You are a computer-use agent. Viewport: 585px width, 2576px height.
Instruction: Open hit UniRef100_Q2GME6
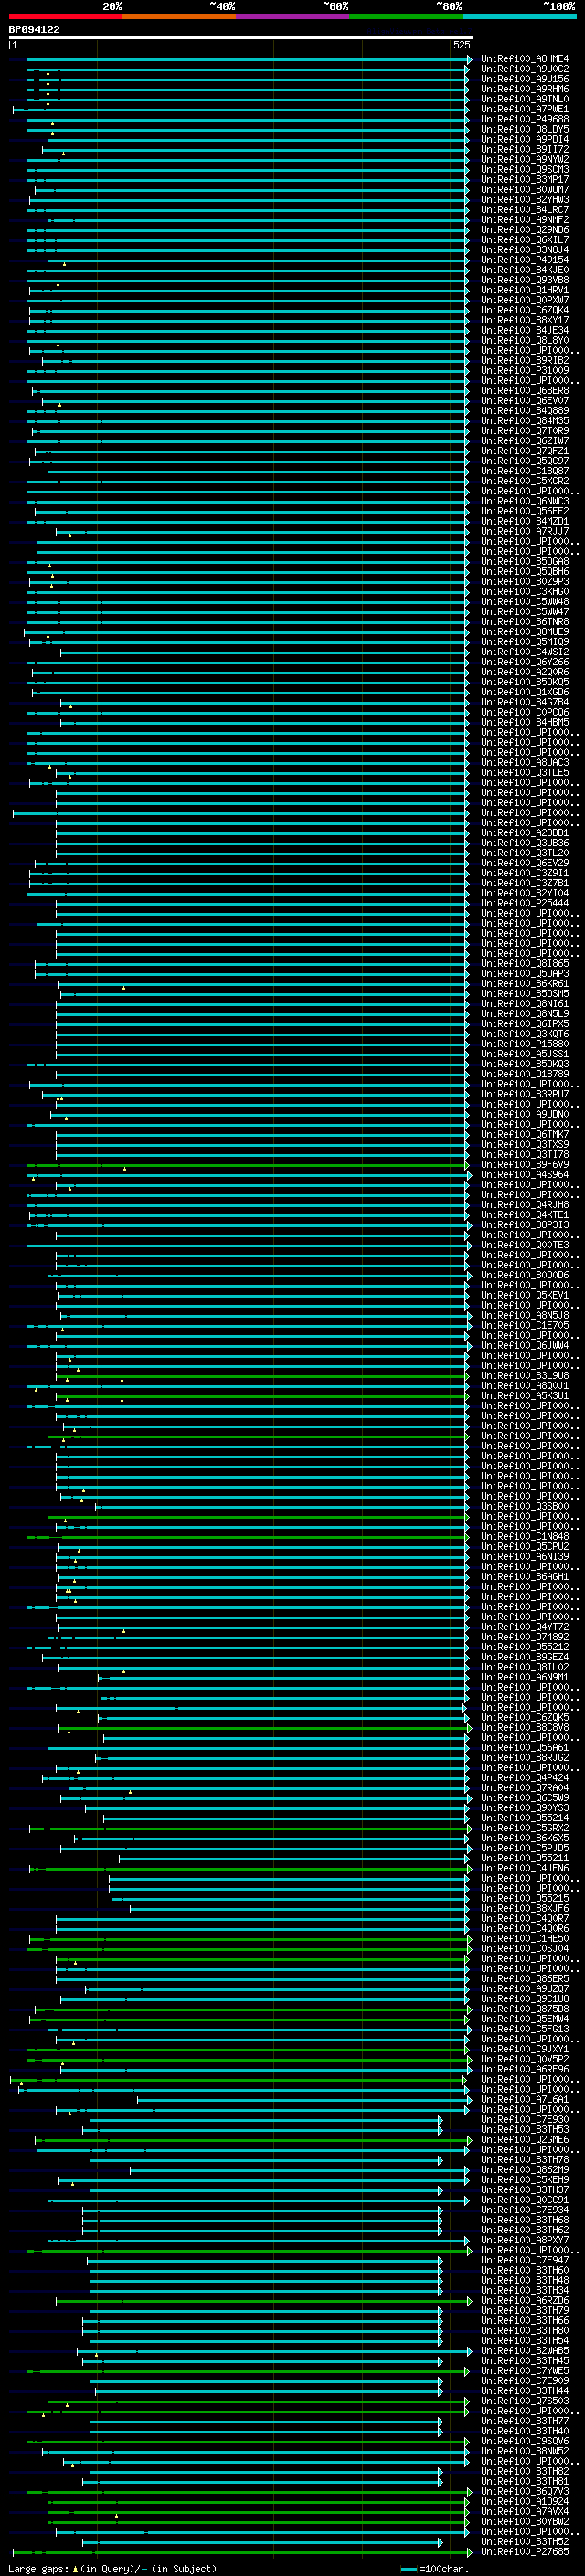point(525,2141)
